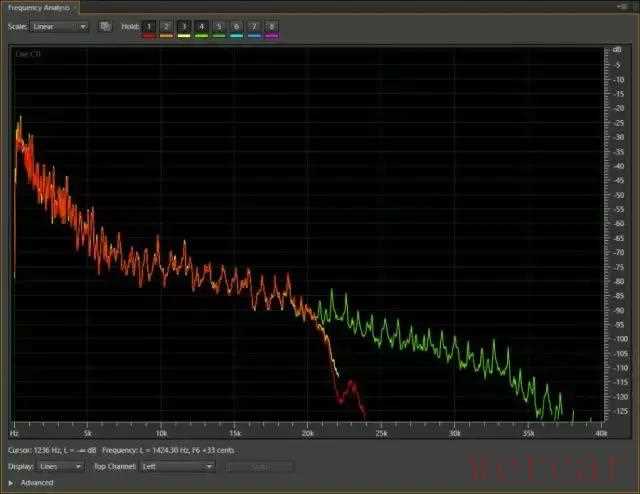This screenshot has height=494, width=640.
Task: Toggle Hold button 1
Action: click(148, 26)
